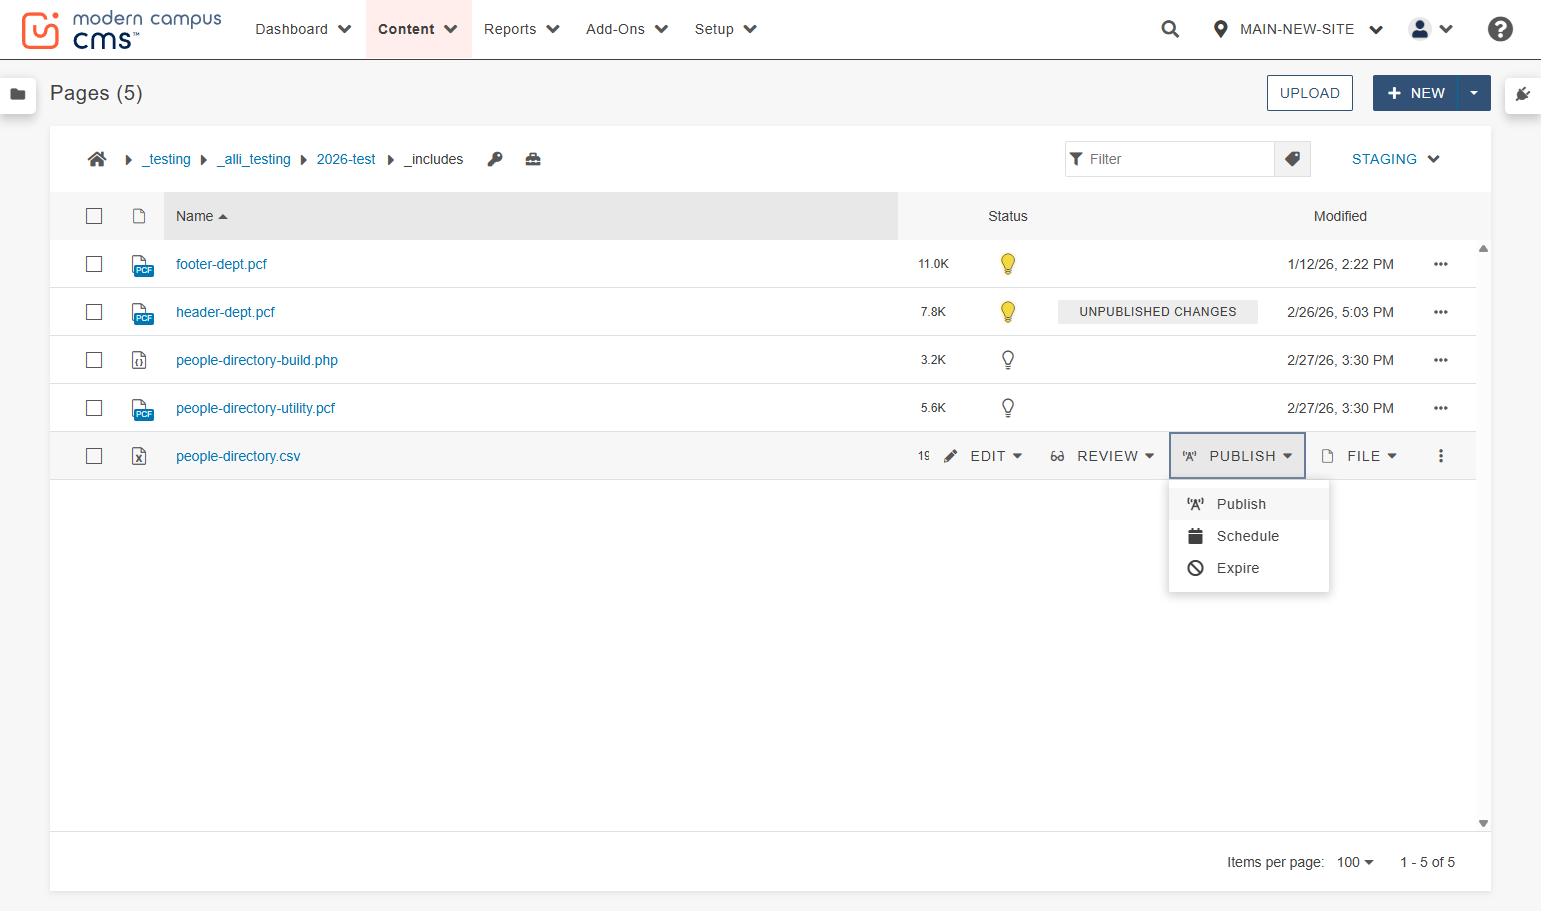Select Expire from the publish menu
Viewport: 1541px width, 911px height.
(1249, 568)
